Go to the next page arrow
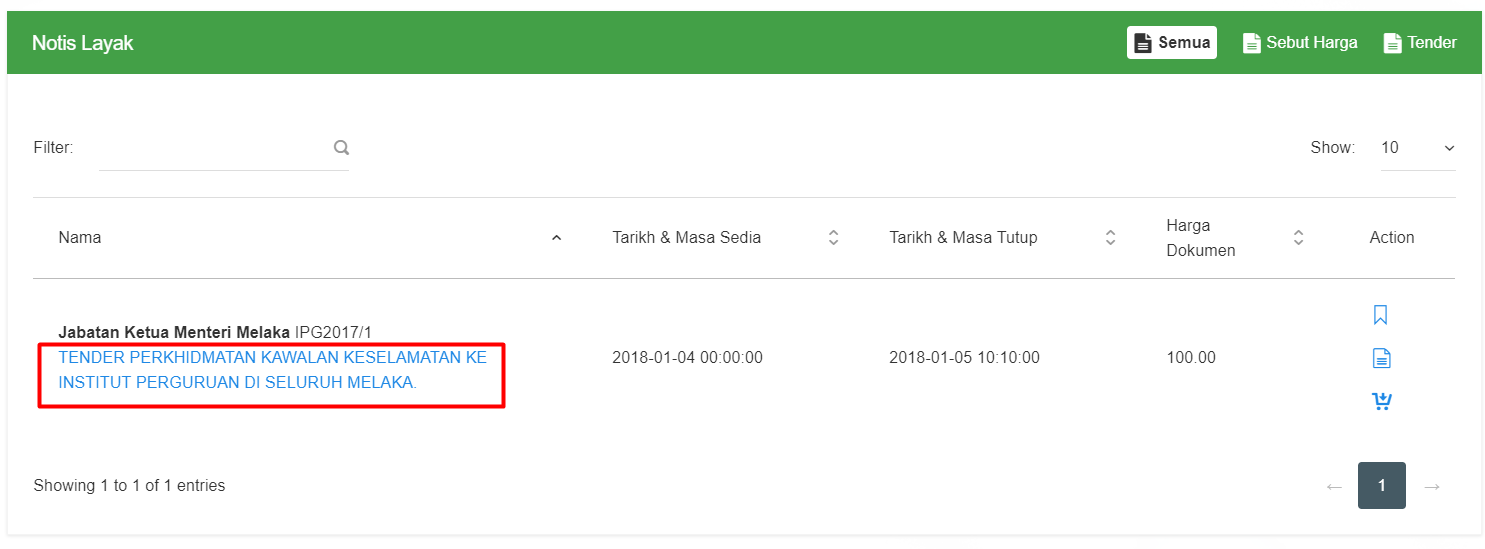1485x549 pixels. coord(1432,487)
